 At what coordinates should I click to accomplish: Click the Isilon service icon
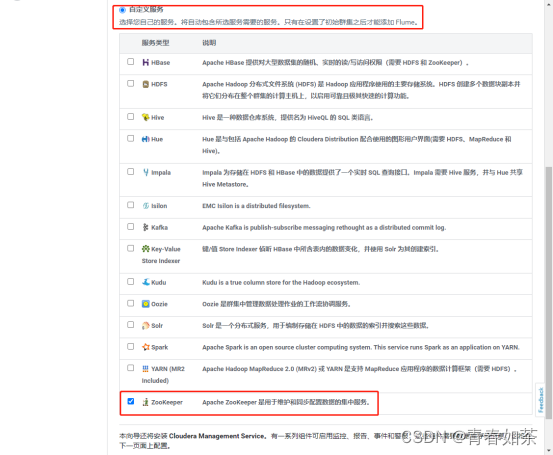pyautogui.click(x=146, y=206)
